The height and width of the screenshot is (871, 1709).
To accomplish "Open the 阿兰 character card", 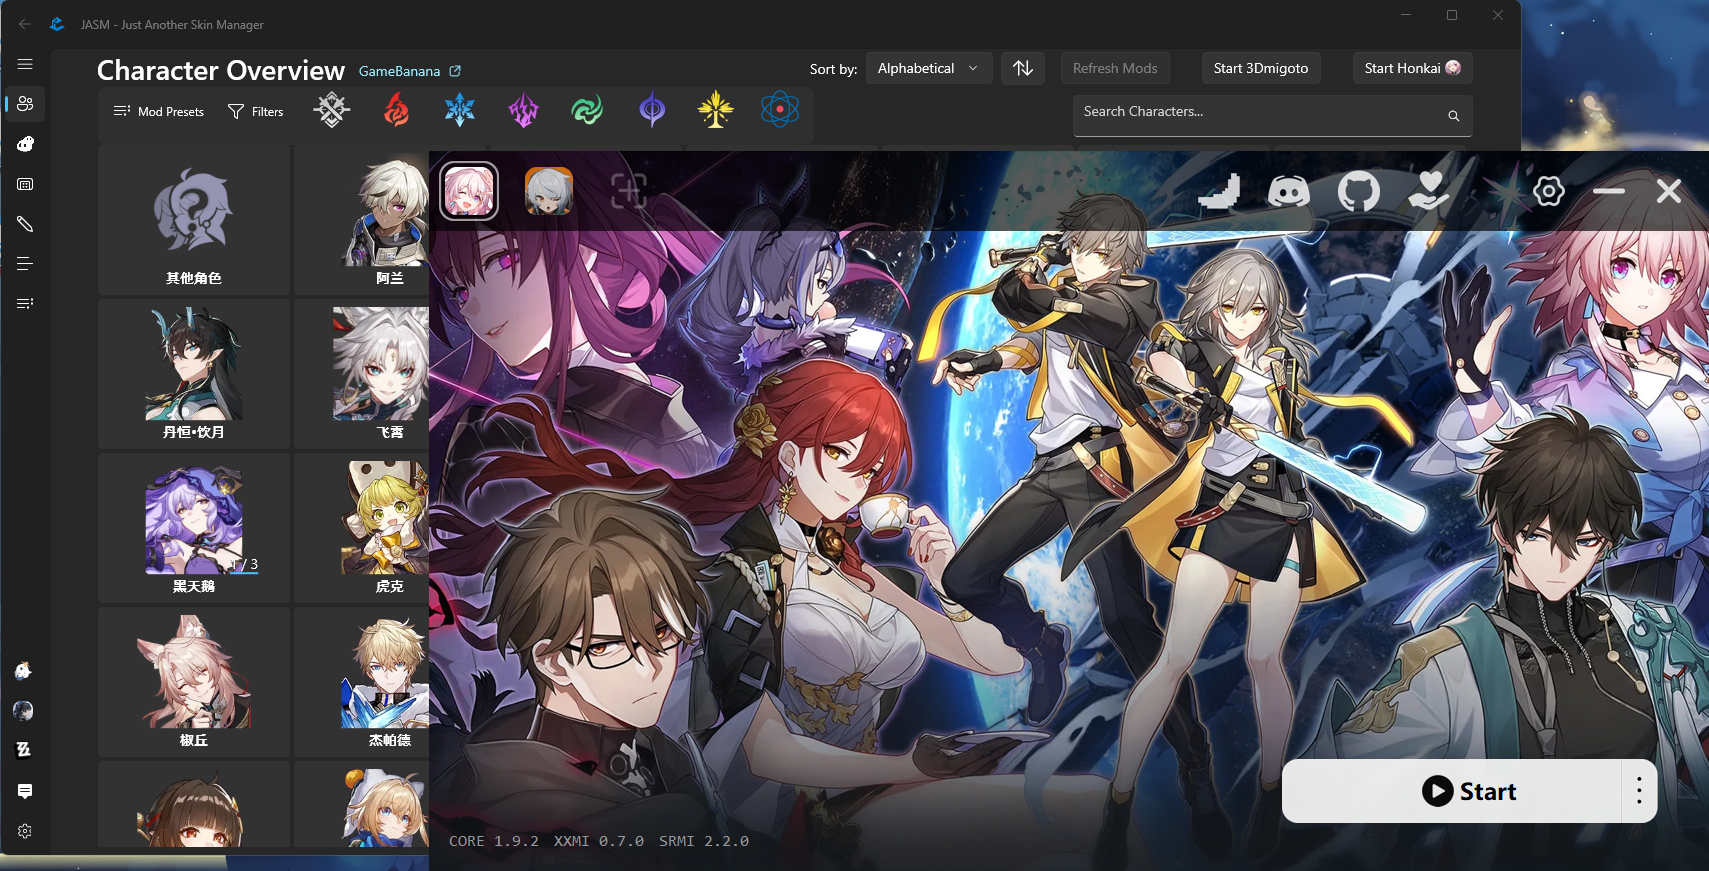I will [361, 220].
